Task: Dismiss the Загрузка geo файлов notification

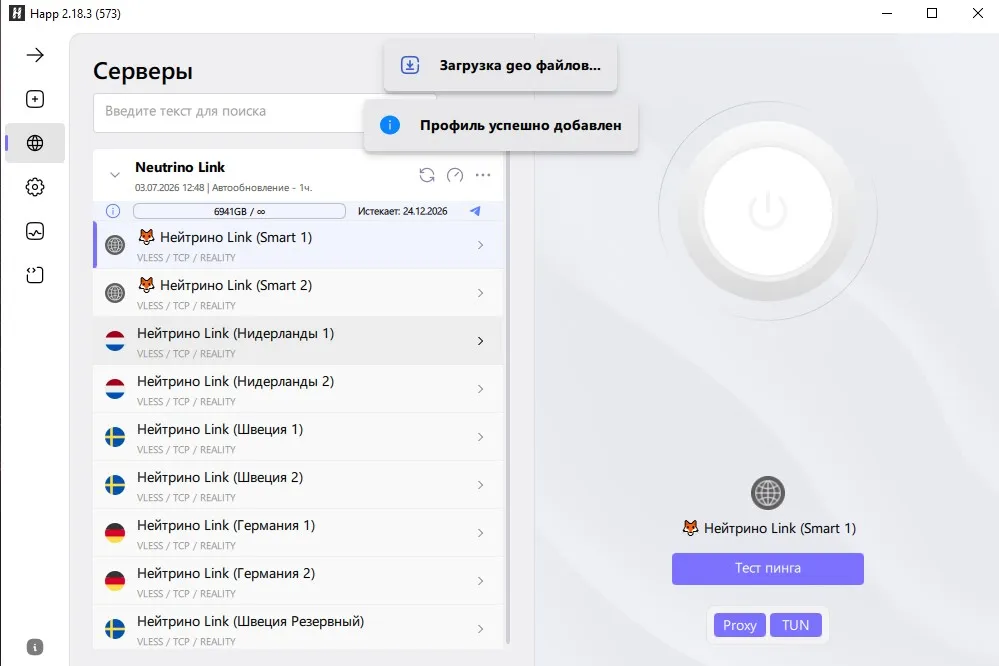Action: point(500,65)
